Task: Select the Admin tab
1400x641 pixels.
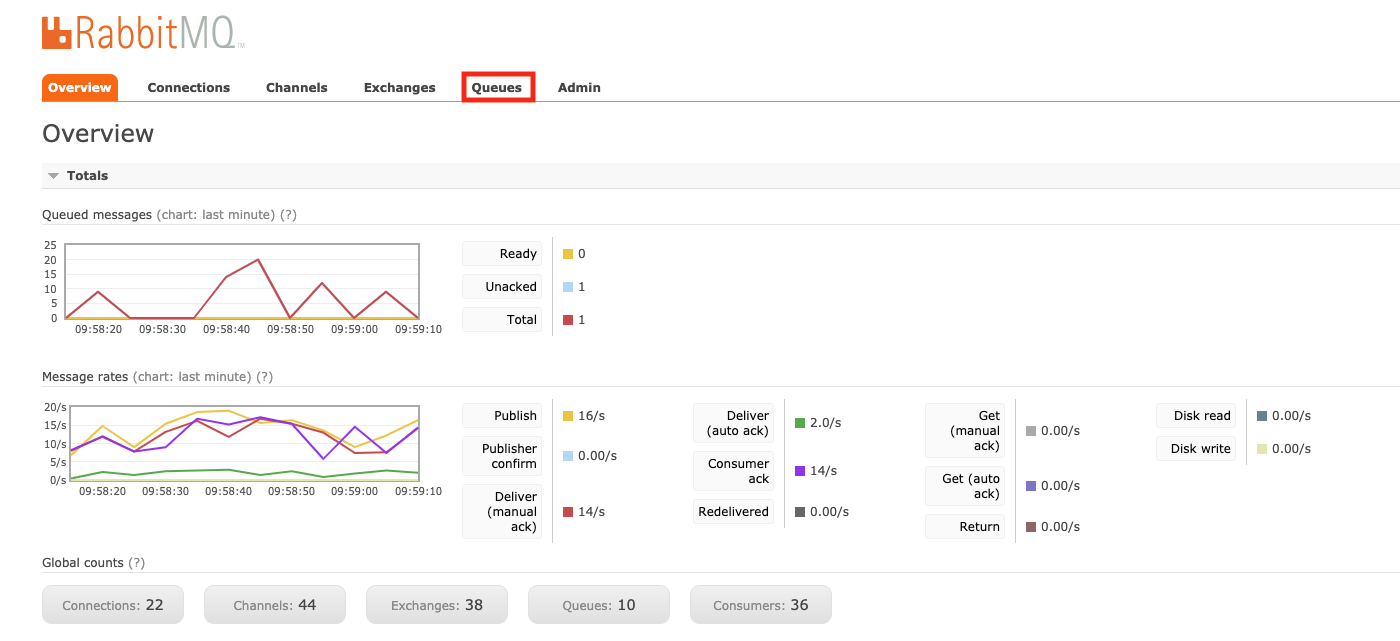Action: pyautogui.click(x=579, y=87)
